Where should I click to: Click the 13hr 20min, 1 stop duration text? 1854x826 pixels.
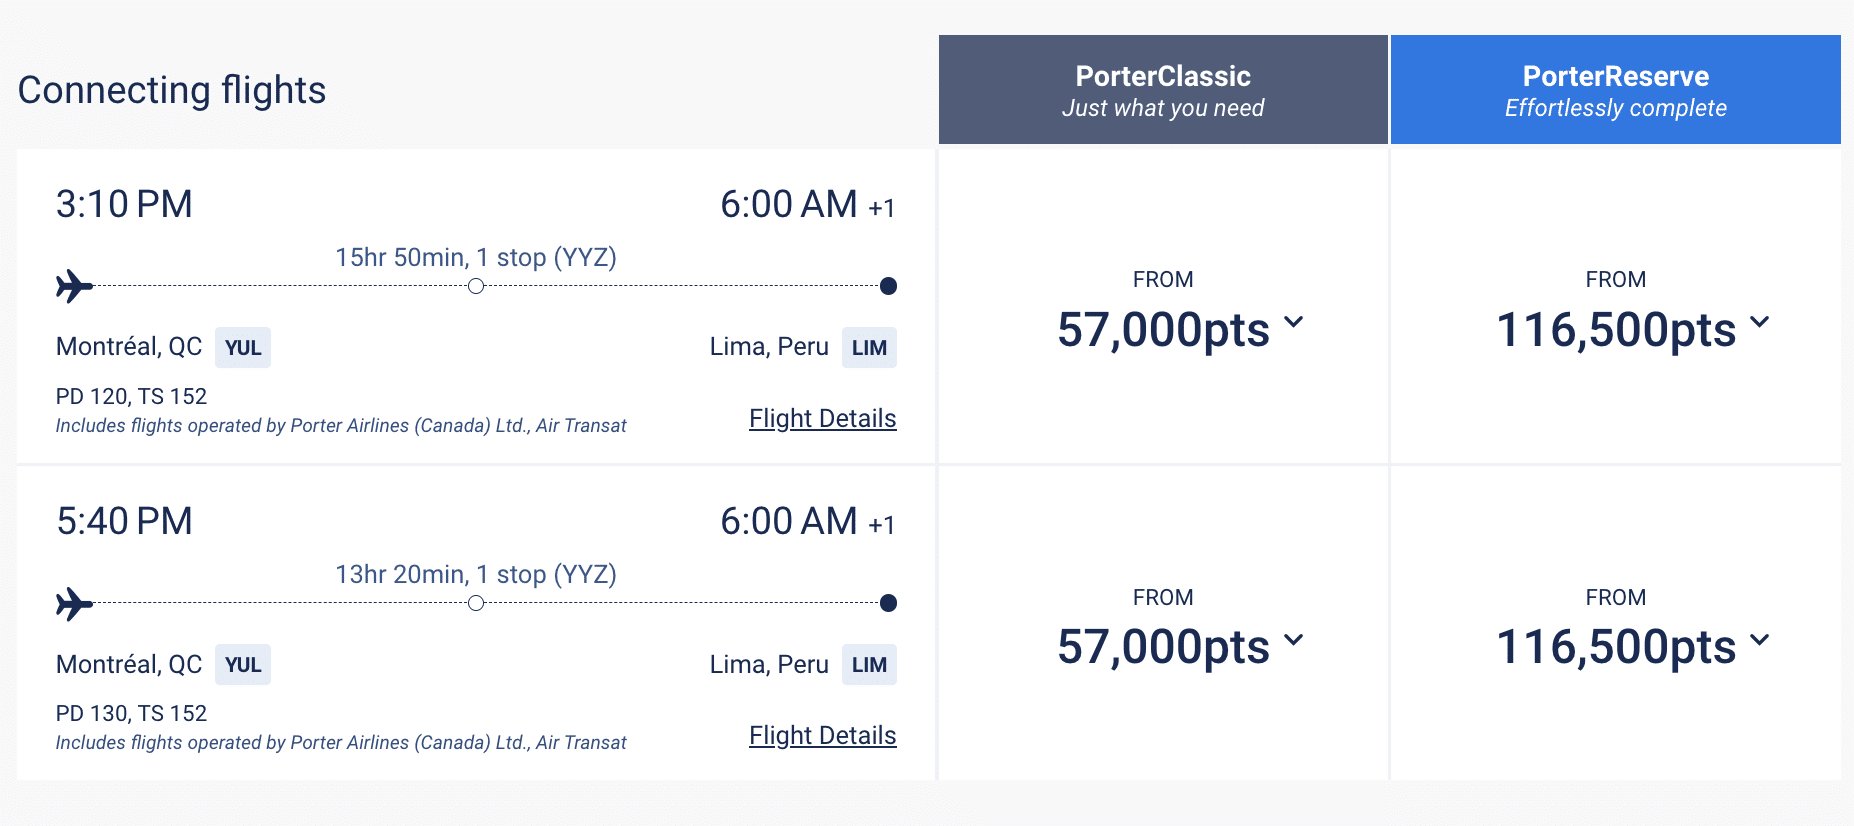point(475,574)
